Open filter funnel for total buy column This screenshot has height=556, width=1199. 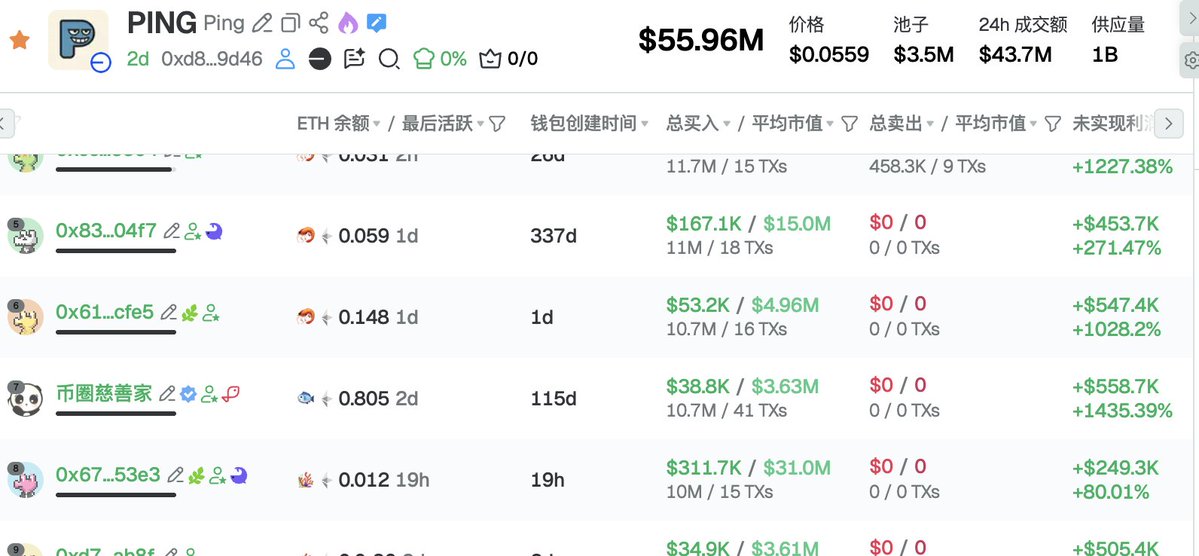point(849,123)
